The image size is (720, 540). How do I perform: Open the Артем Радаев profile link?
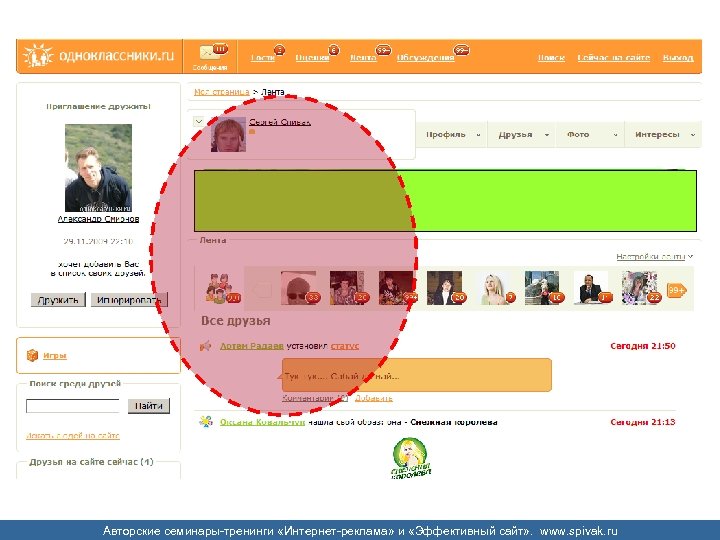(252, 346)
